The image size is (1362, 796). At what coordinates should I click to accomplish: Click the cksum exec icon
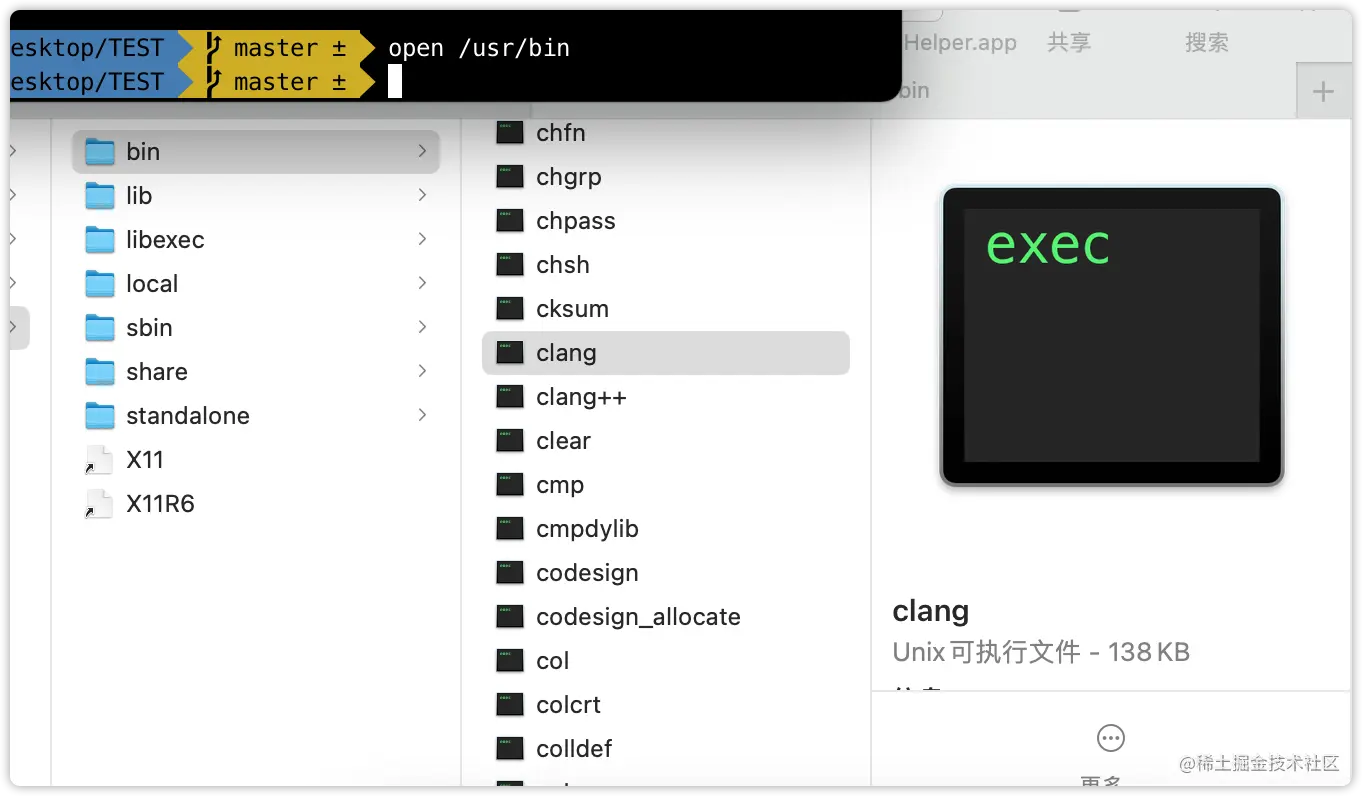(510, 309)
